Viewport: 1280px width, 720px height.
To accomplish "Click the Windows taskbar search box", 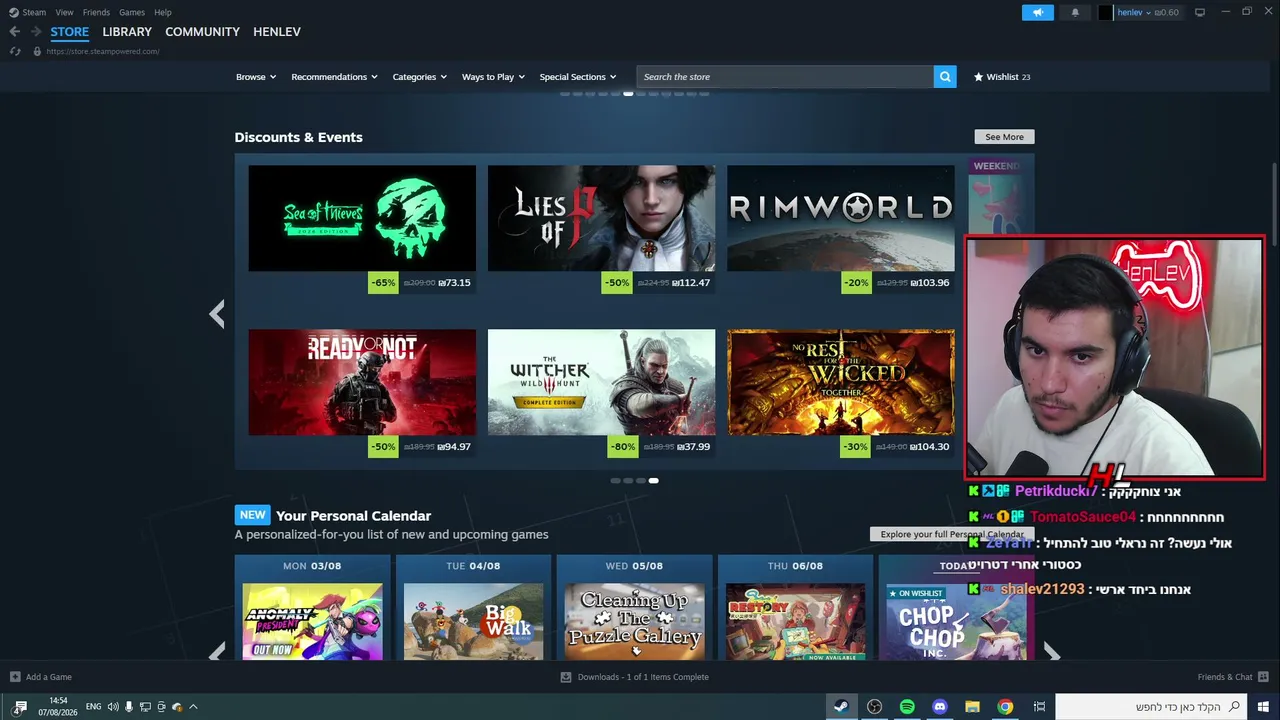I will pos(1150,707).
